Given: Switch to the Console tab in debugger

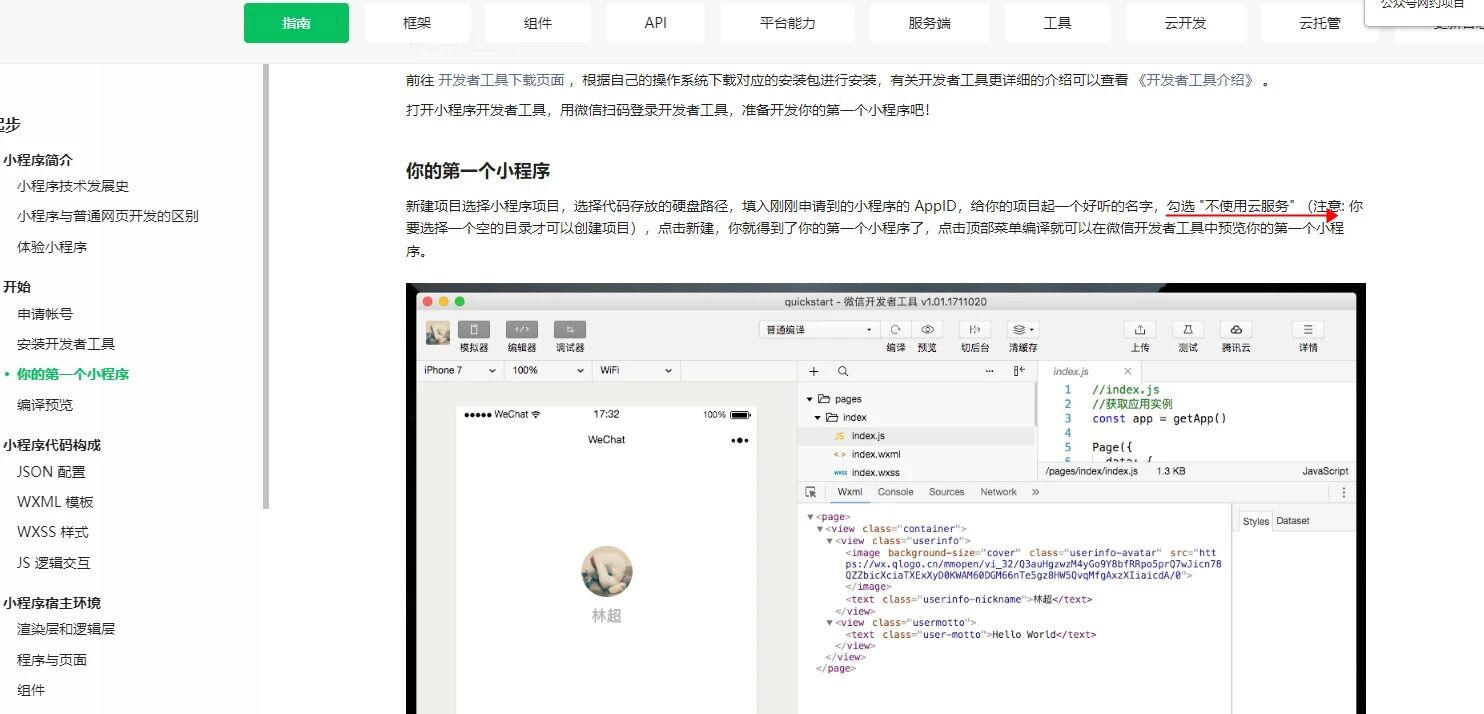Looking at the screenshot, I should click(x=896, y=492).
